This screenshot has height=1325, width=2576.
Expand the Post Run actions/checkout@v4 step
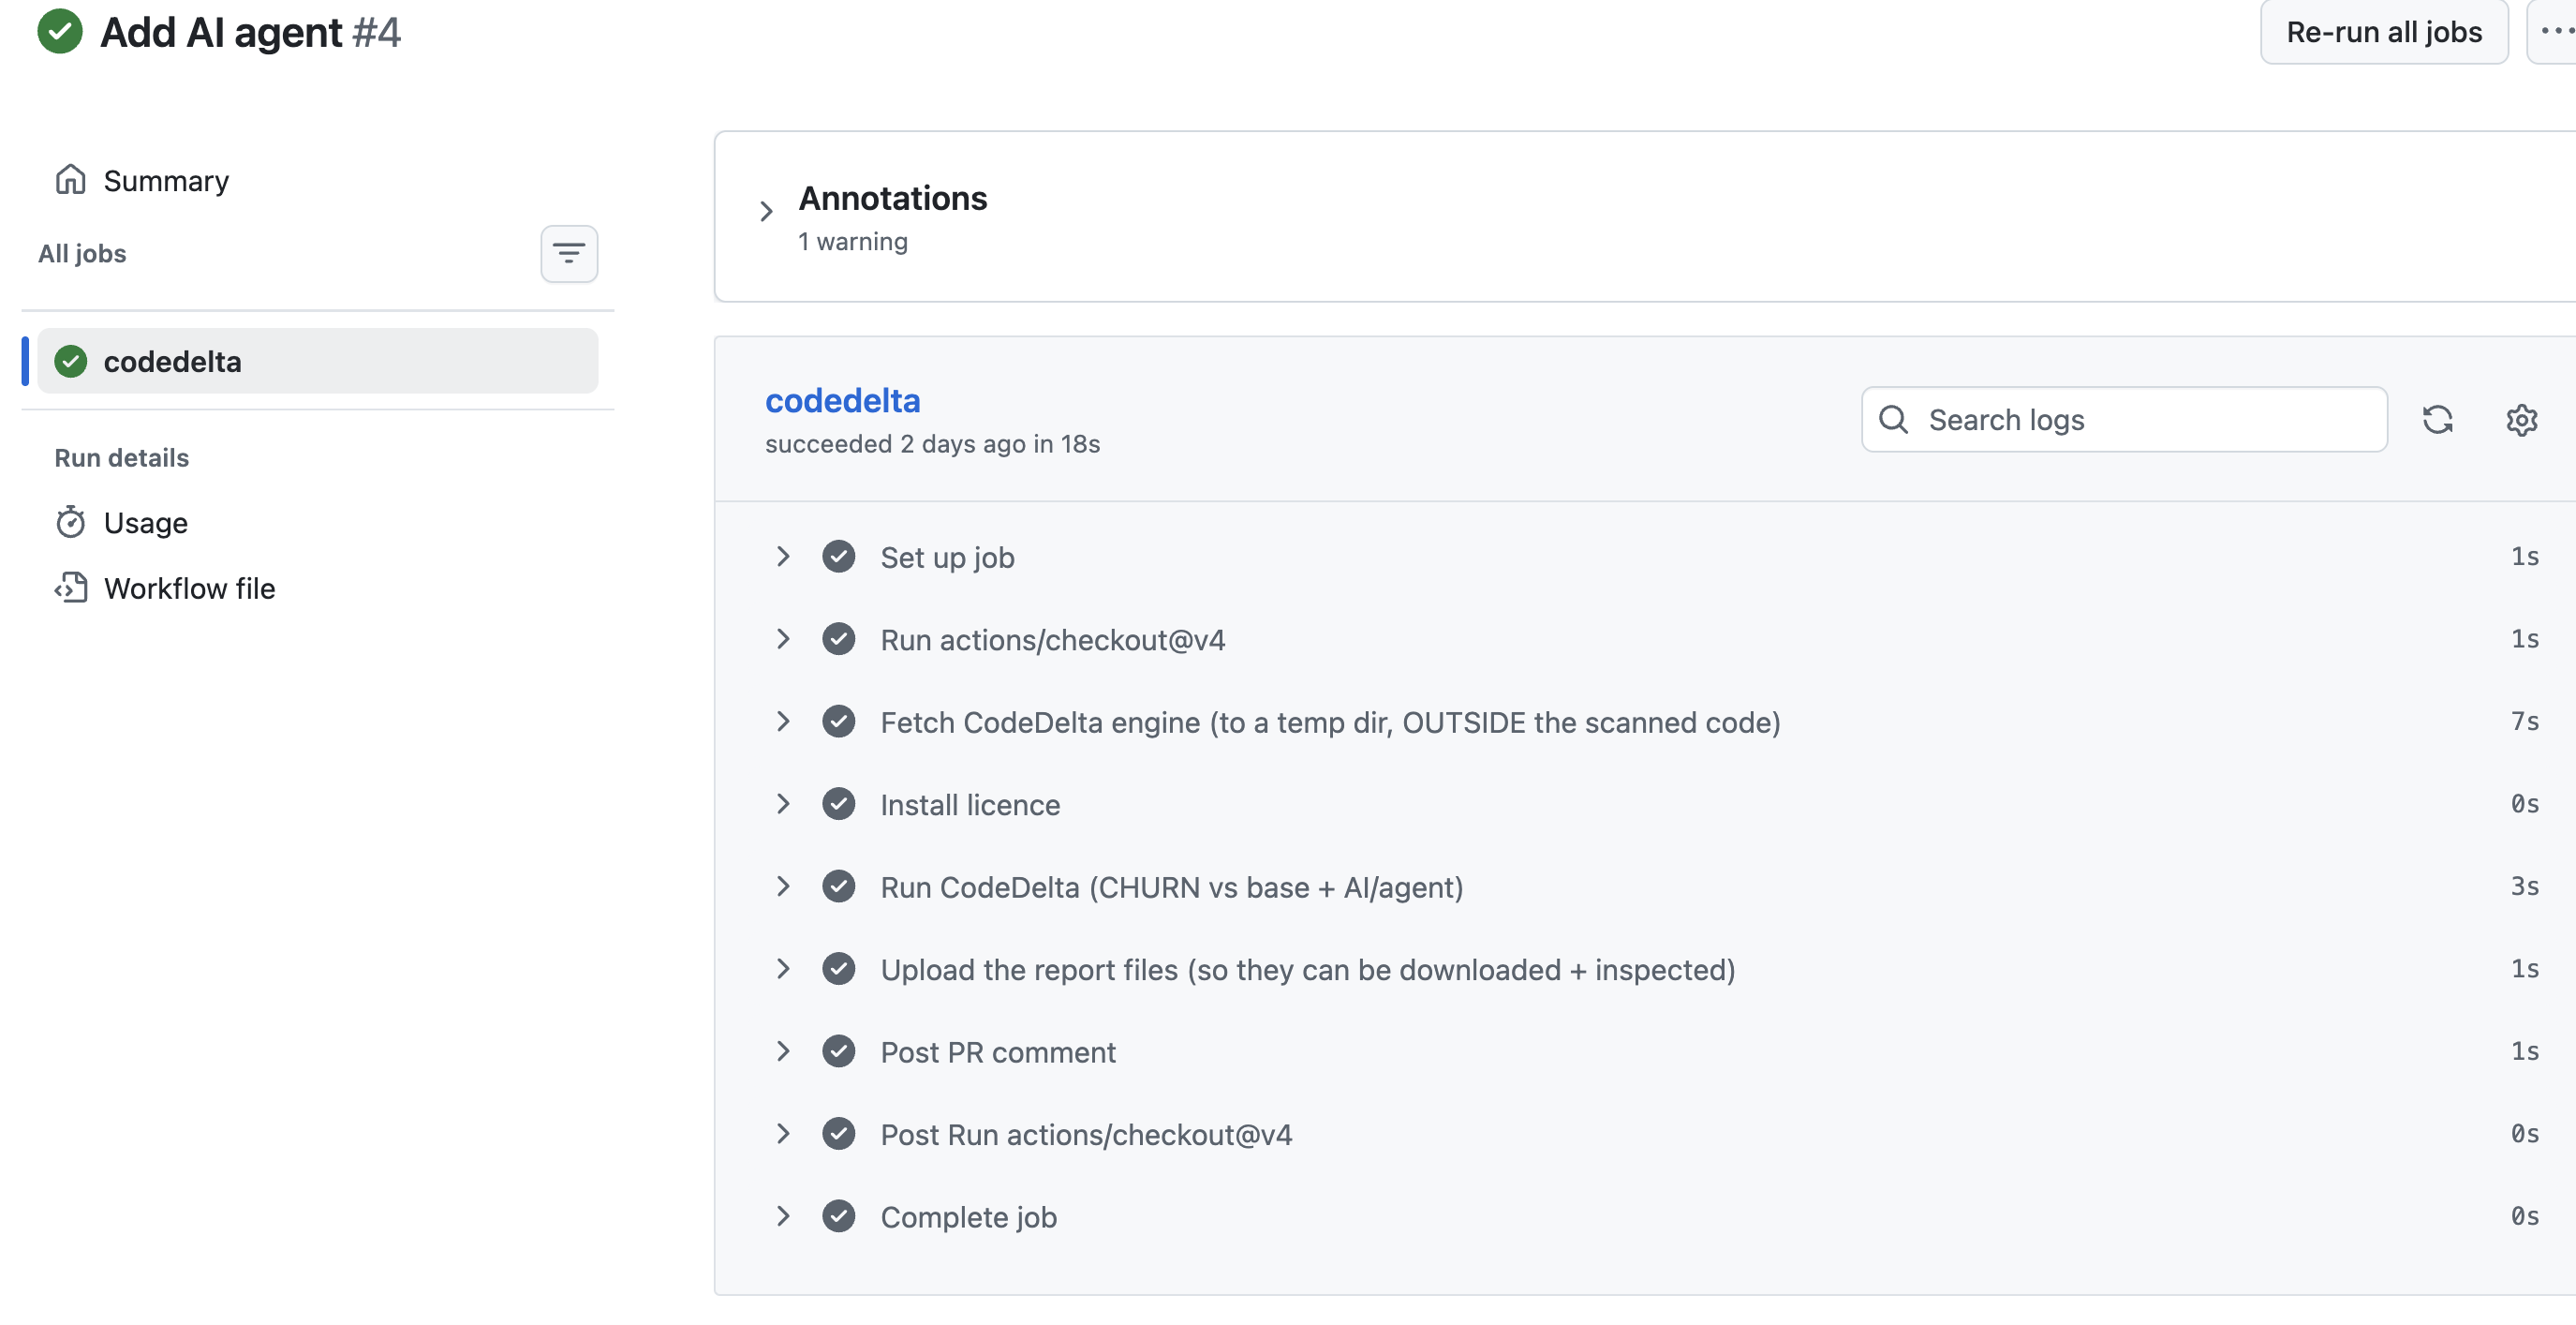tap(783, 1134)
